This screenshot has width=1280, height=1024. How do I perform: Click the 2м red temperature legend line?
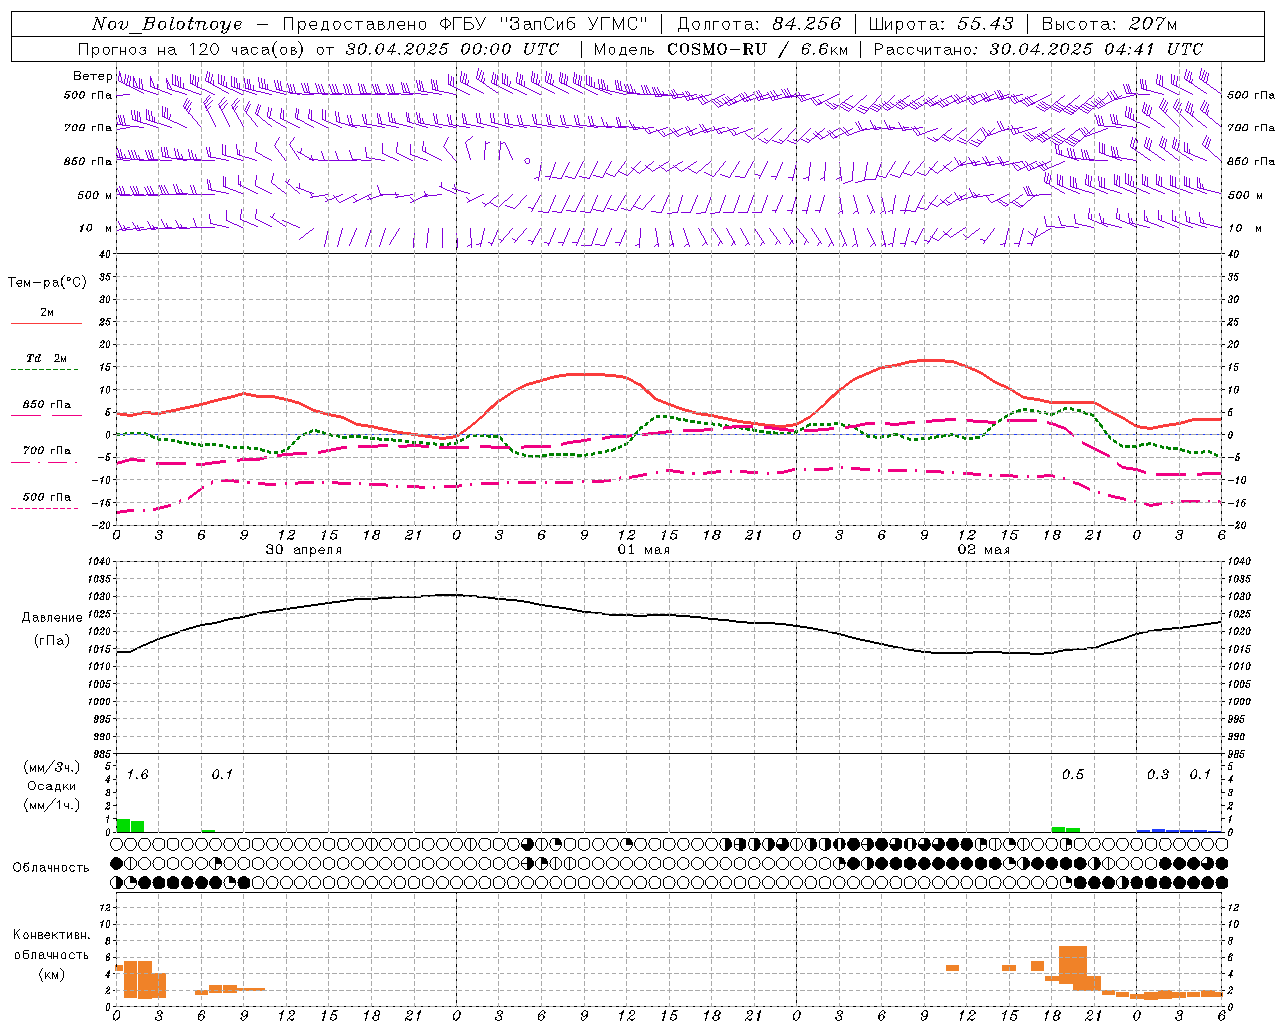pyautogui.click(x=46, y=323)
